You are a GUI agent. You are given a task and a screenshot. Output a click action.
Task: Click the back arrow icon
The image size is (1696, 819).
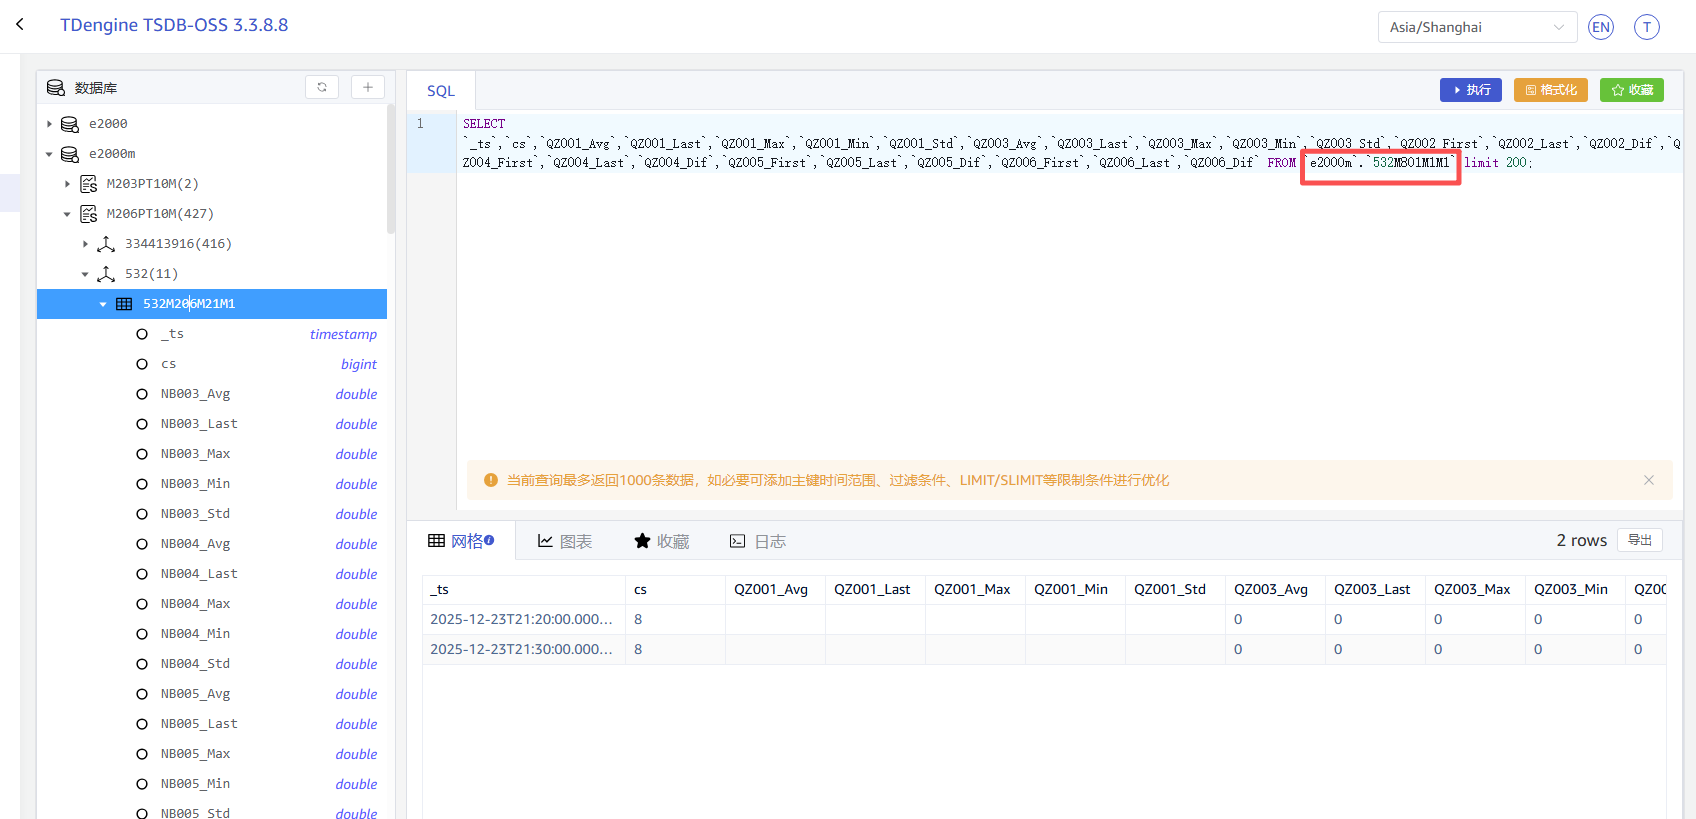coord(20,25)
